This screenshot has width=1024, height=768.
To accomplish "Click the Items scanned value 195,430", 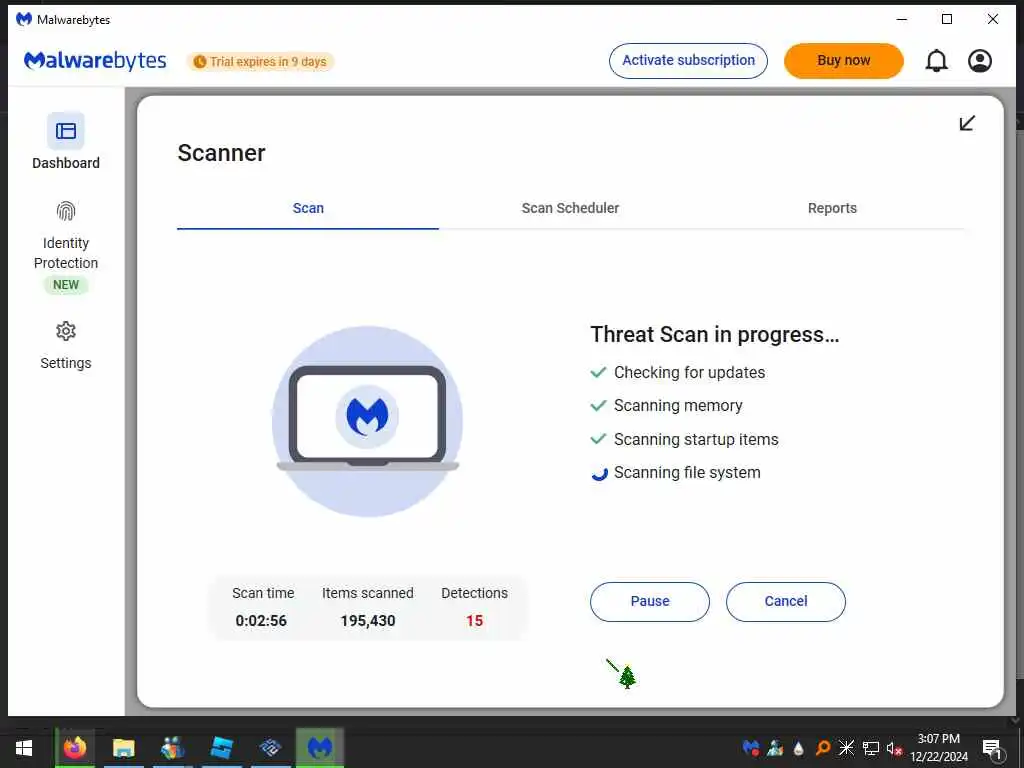I will coord(368,620).
